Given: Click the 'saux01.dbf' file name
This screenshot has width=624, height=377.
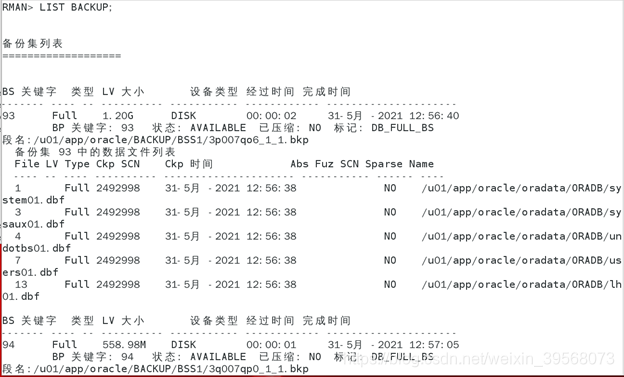Looking at the screenshot, I should (33, 224).
